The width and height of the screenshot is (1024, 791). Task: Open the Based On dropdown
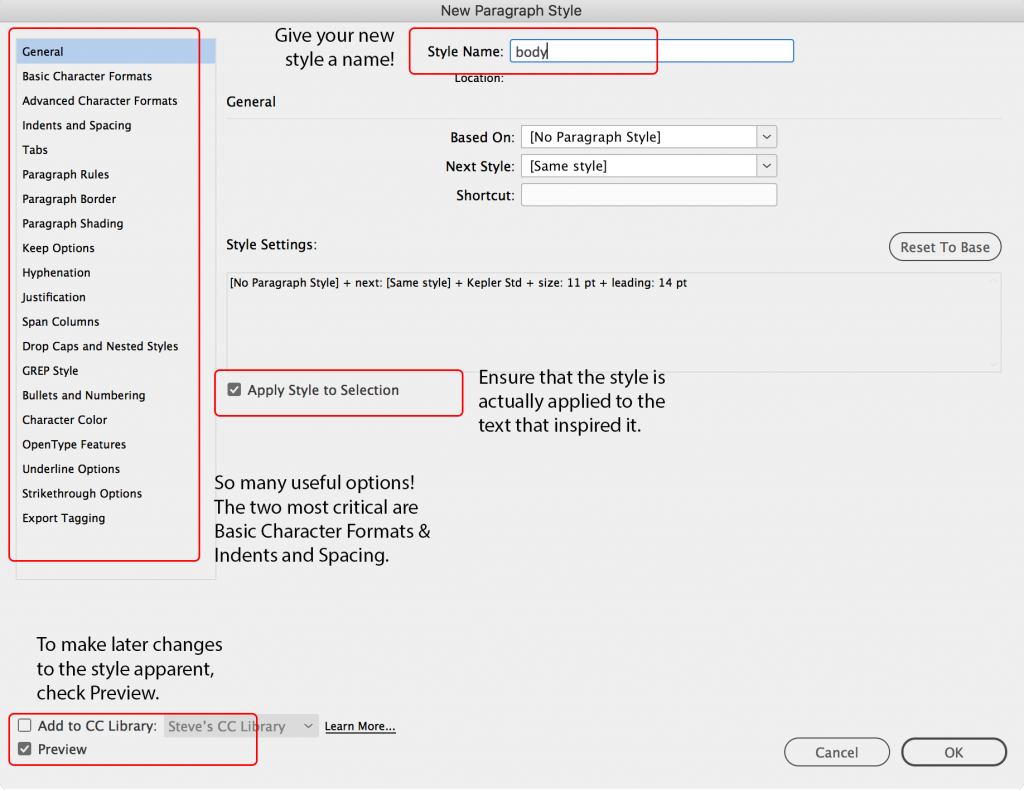(x=648, y=137)
